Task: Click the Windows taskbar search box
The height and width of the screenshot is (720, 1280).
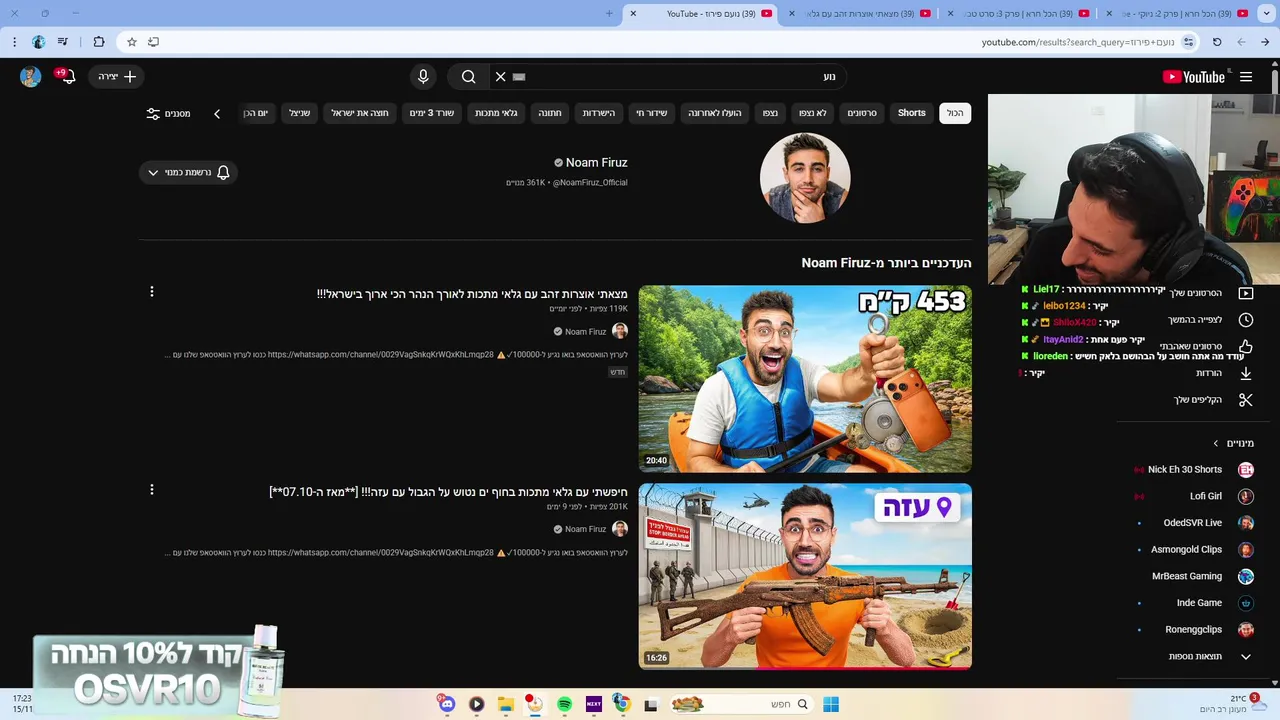Action: 740,704
